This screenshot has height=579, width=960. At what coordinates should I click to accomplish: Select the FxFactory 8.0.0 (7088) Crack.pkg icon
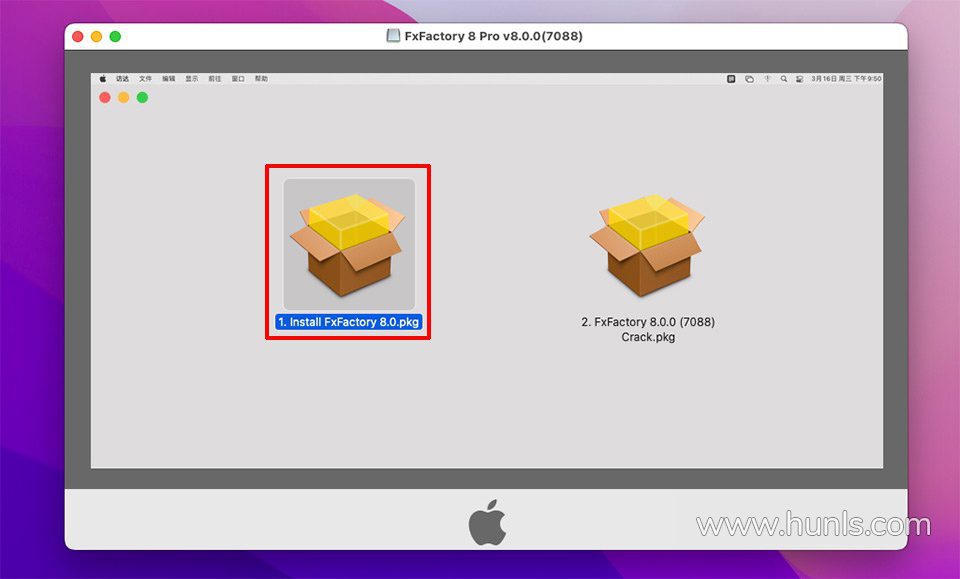coord(647,245)
